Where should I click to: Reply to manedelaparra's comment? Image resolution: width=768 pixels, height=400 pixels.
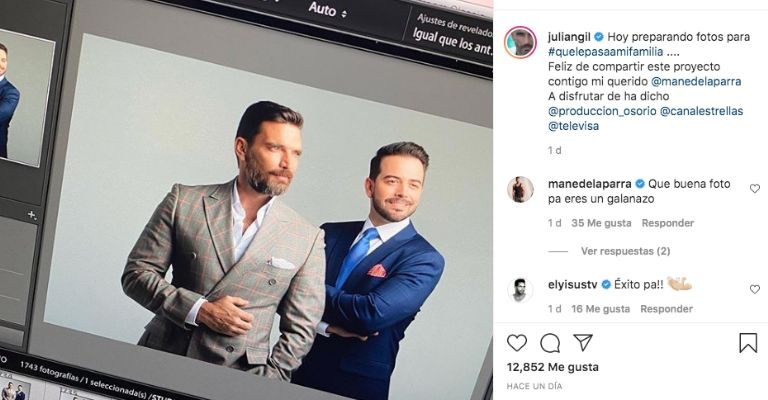pyautogui.click(x=668, y=223)
